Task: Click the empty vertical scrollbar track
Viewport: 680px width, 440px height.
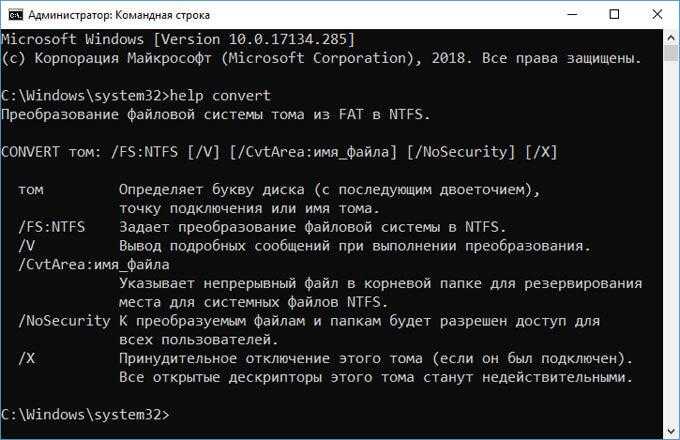Action: tap(671, 242)
